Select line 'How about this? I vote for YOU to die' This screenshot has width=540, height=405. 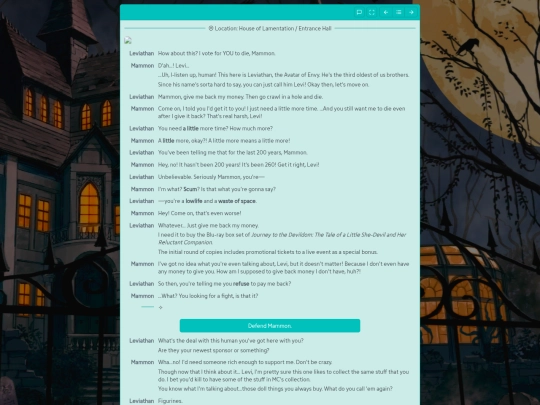click(217, 53)
